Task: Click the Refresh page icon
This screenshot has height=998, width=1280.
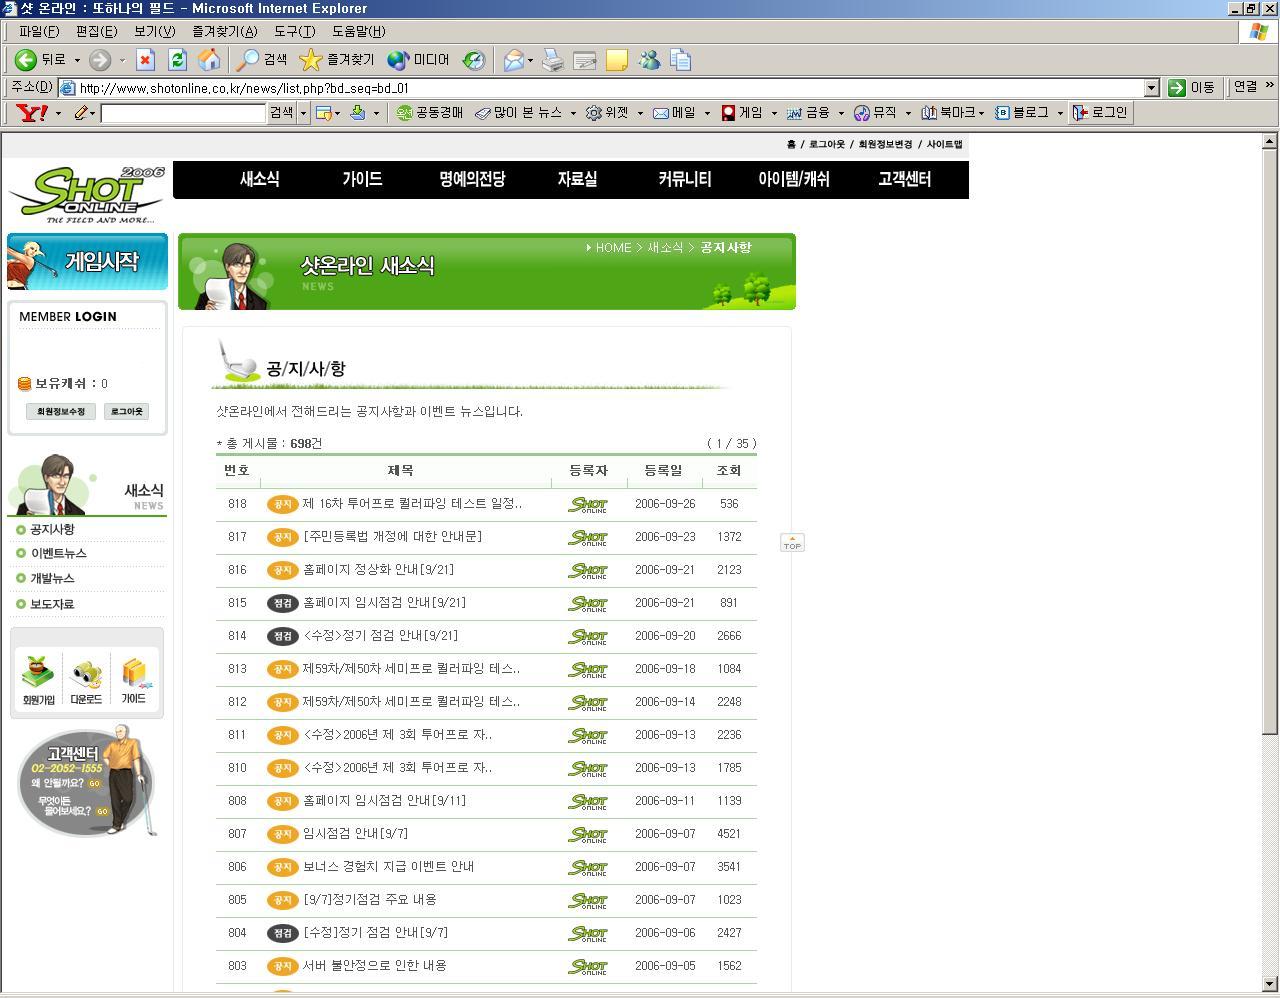Action: pyautogui.click(x=177, y=60)
